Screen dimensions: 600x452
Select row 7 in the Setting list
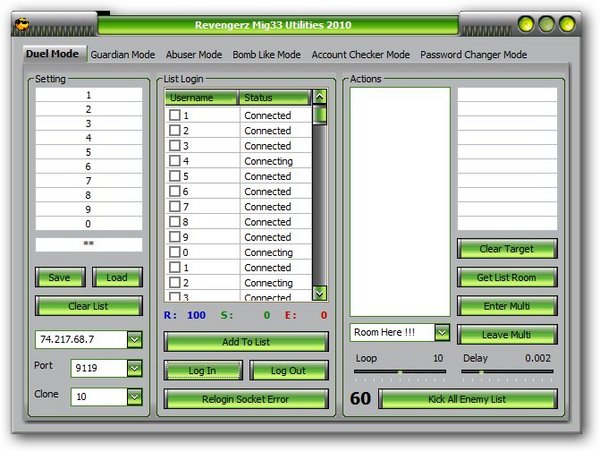pos(89,181)
